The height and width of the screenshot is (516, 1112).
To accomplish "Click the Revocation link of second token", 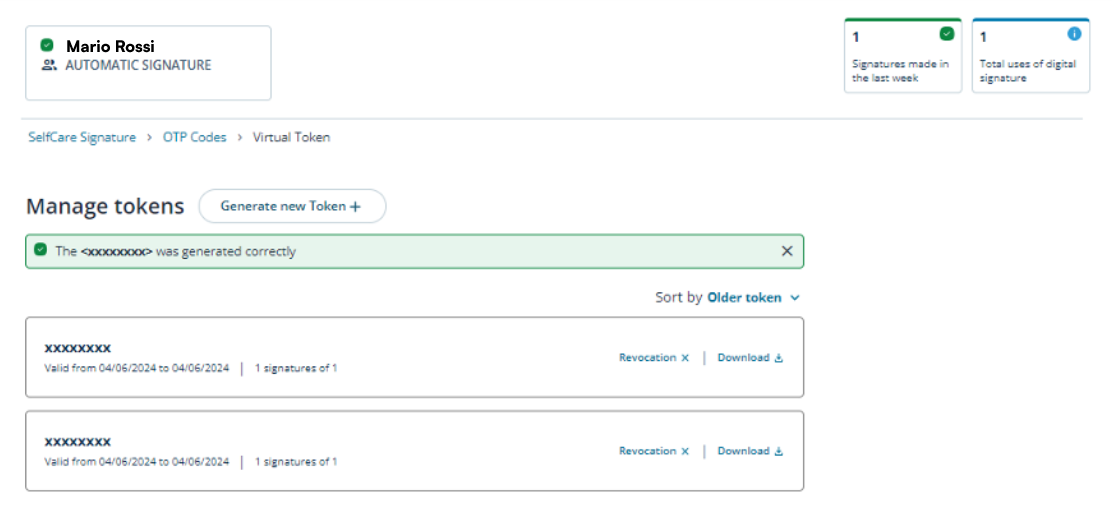I will pyautogui.click(x=647, y=451).
